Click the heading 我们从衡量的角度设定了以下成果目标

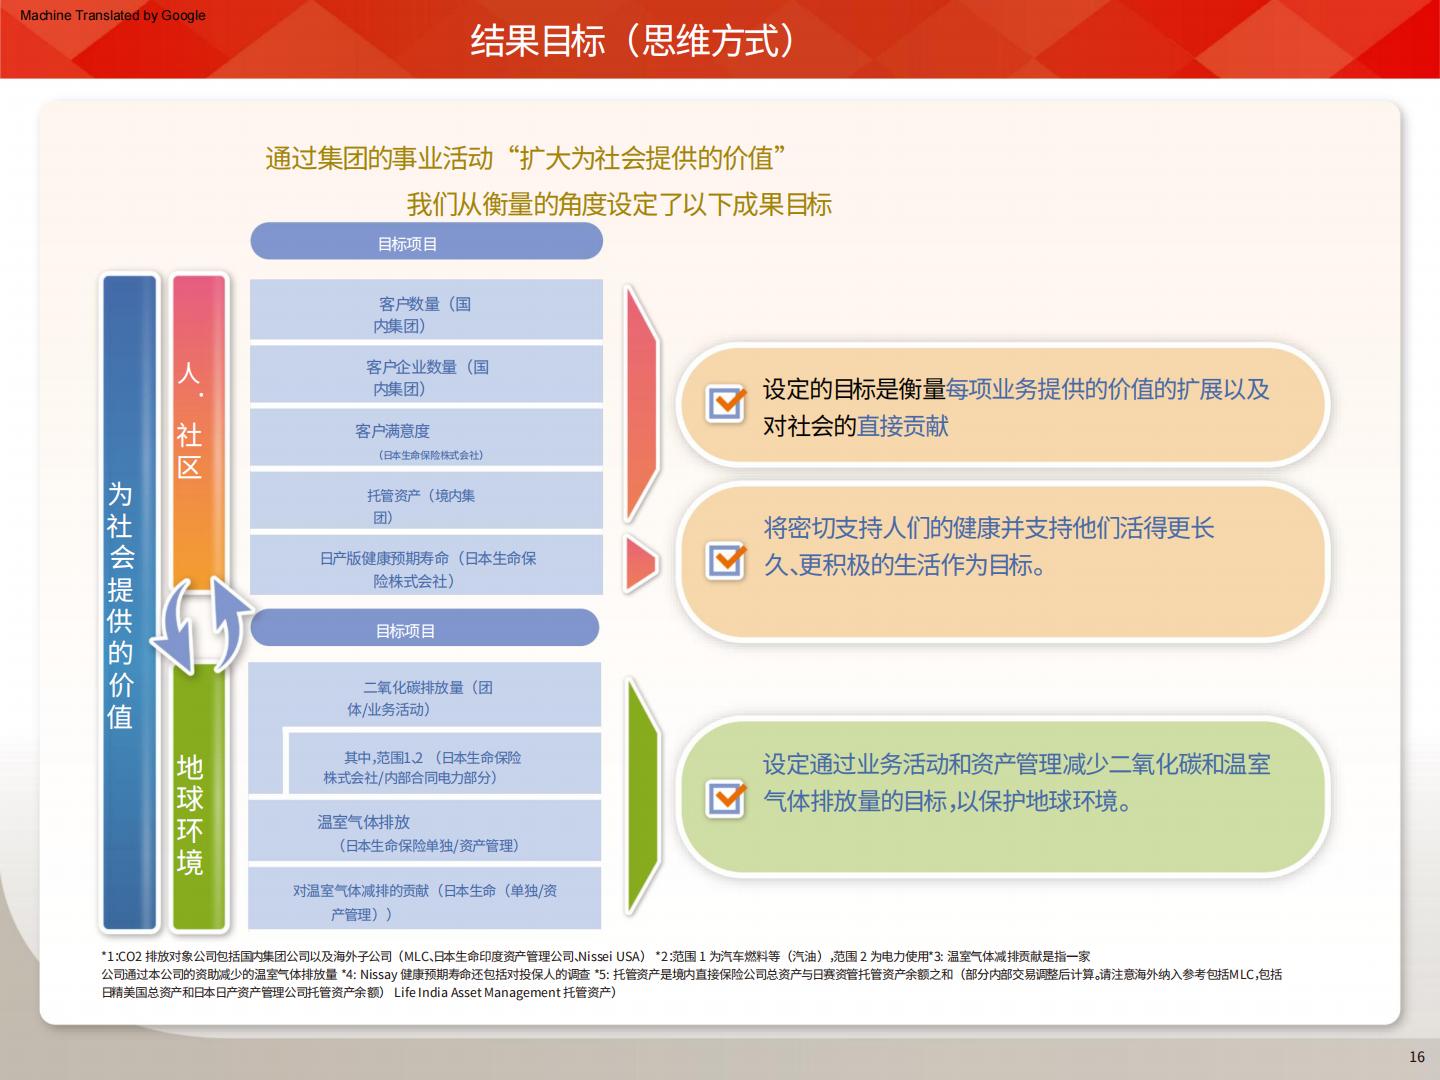tap(619, 204)
